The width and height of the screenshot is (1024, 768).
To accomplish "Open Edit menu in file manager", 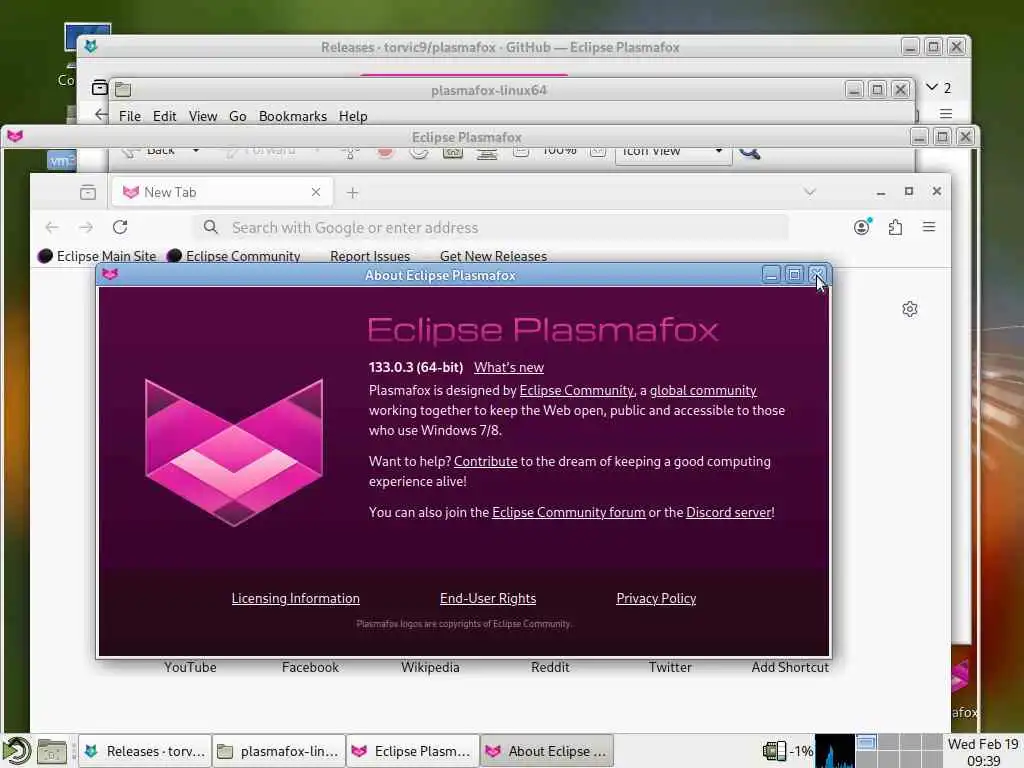I will [165, 116].
